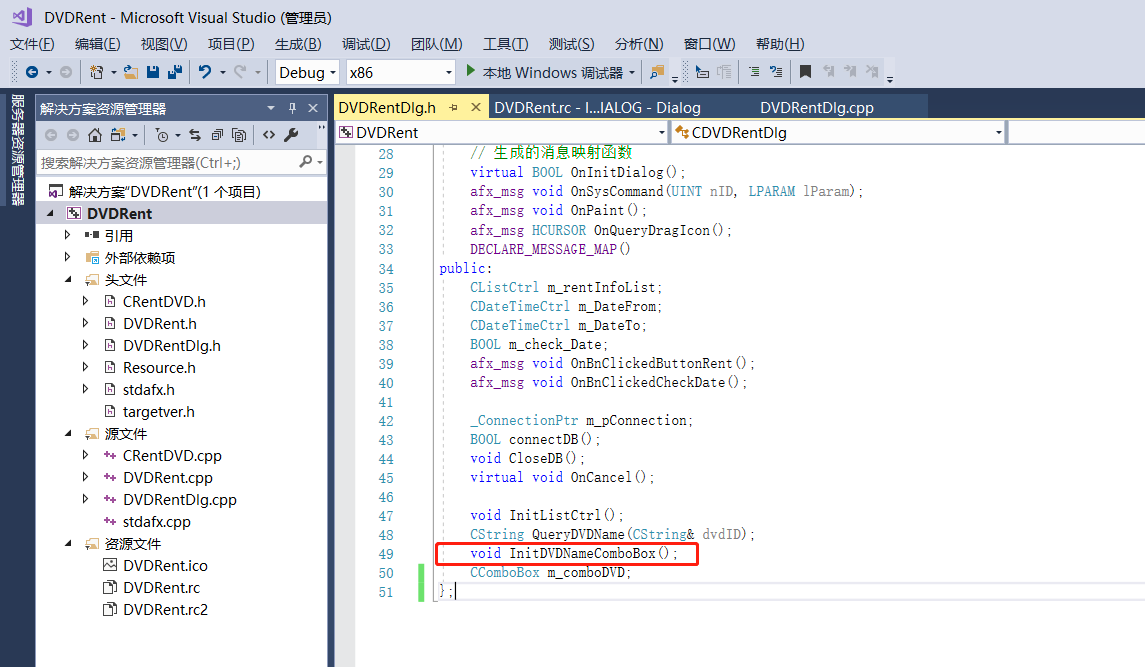Screen dimensions: 1145x667
Task: Switch to the DVDRentDlg.cpp tab
Action: point(816,107)
